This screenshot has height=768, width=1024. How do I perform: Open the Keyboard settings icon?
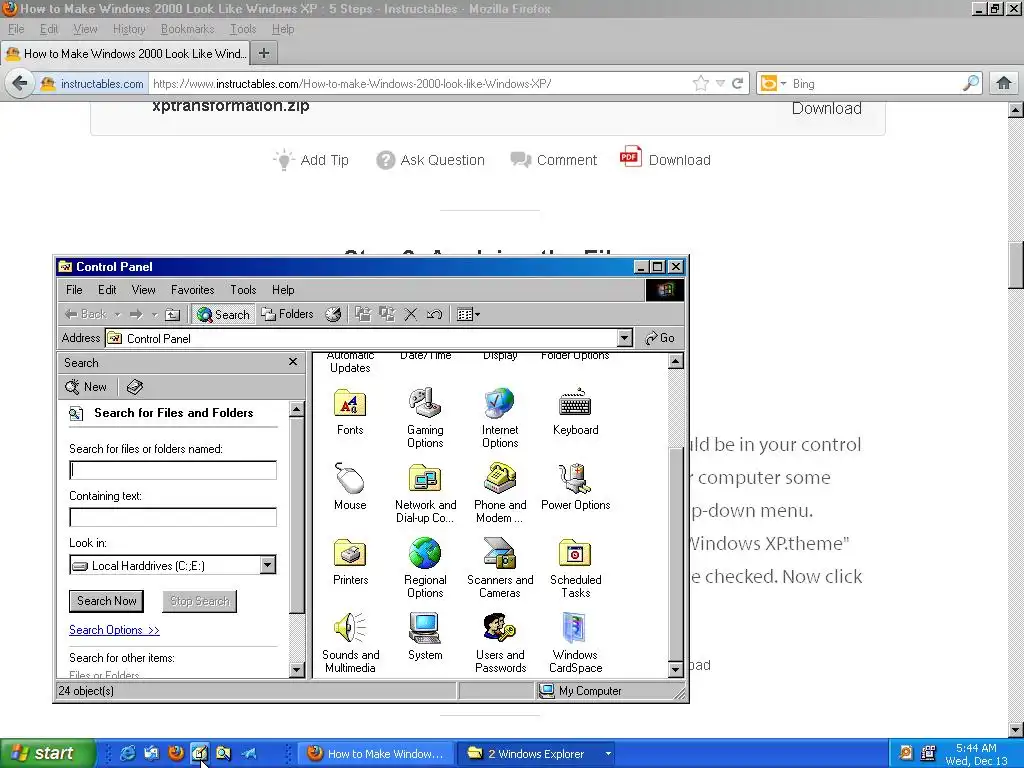(x=575, y=412)
